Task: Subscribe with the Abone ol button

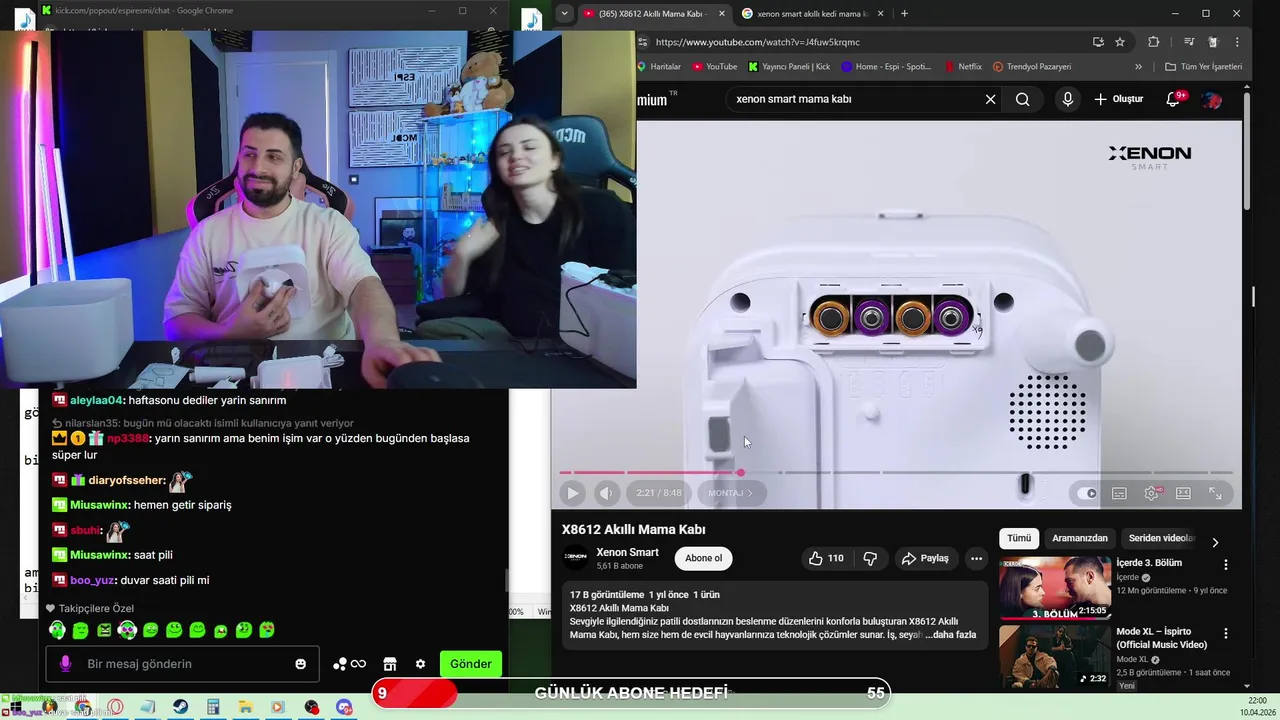Action: (703, 558)
